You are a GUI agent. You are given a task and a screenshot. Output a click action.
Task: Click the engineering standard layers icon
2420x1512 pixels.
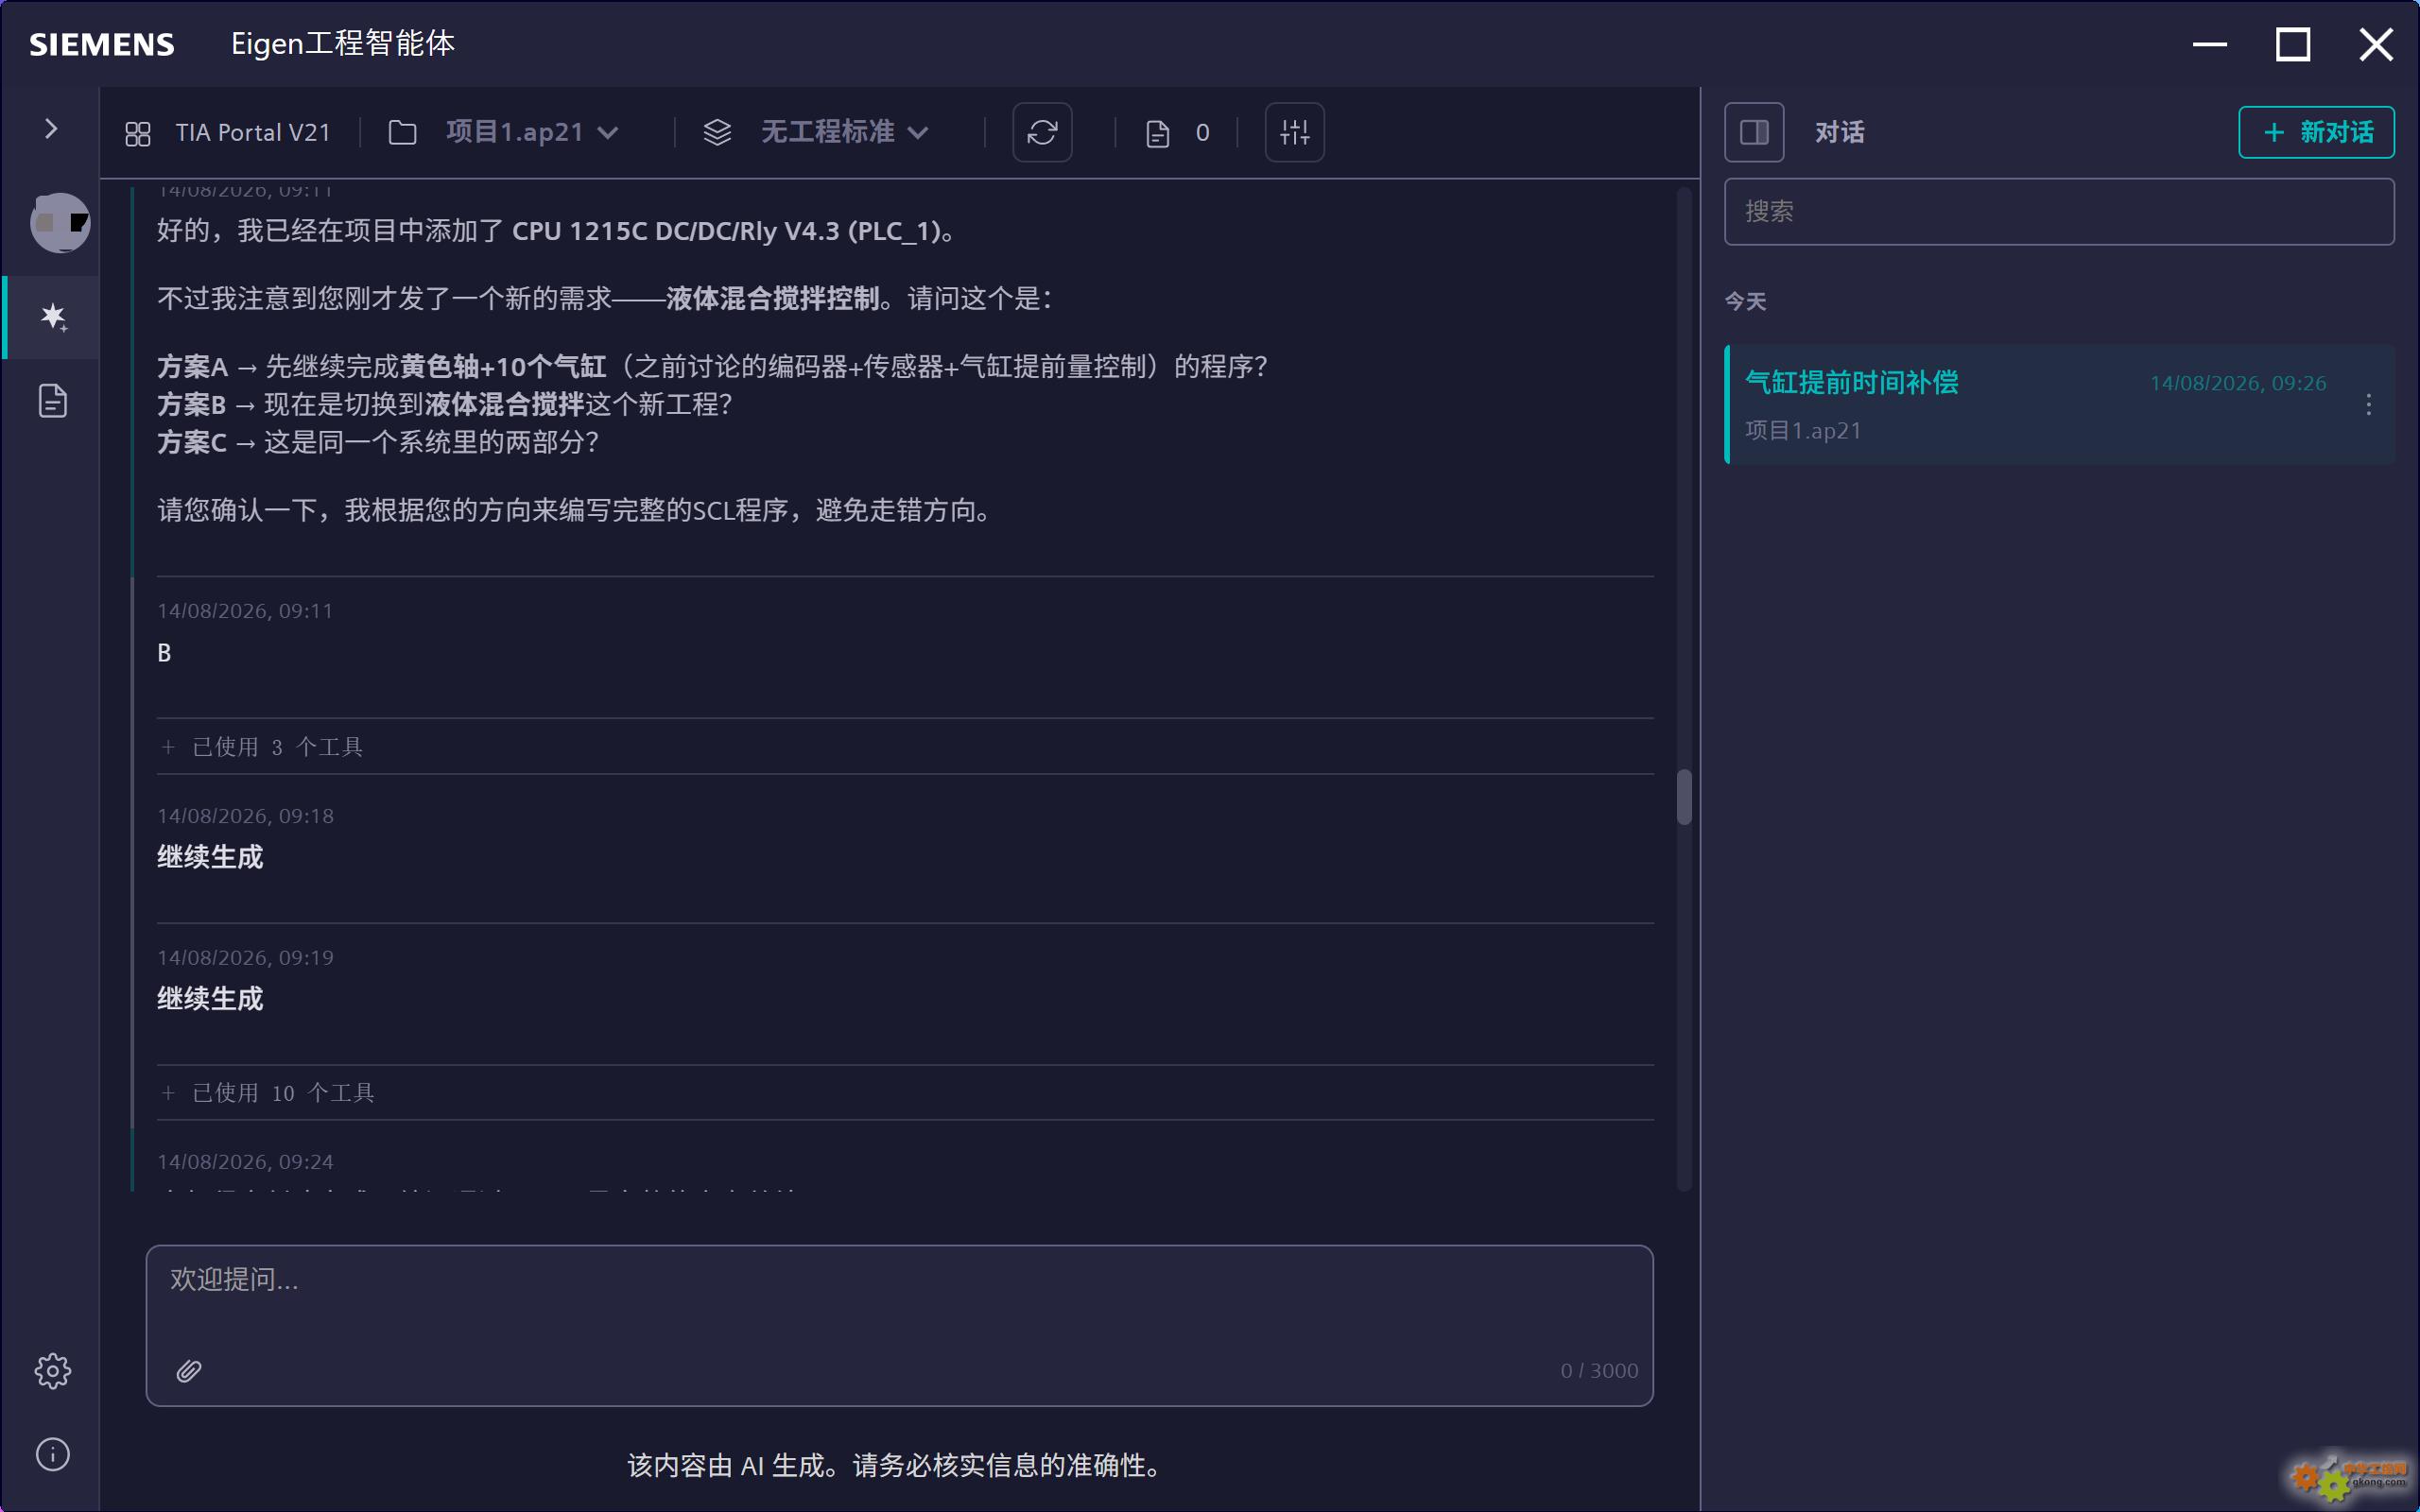coord(717,133)
